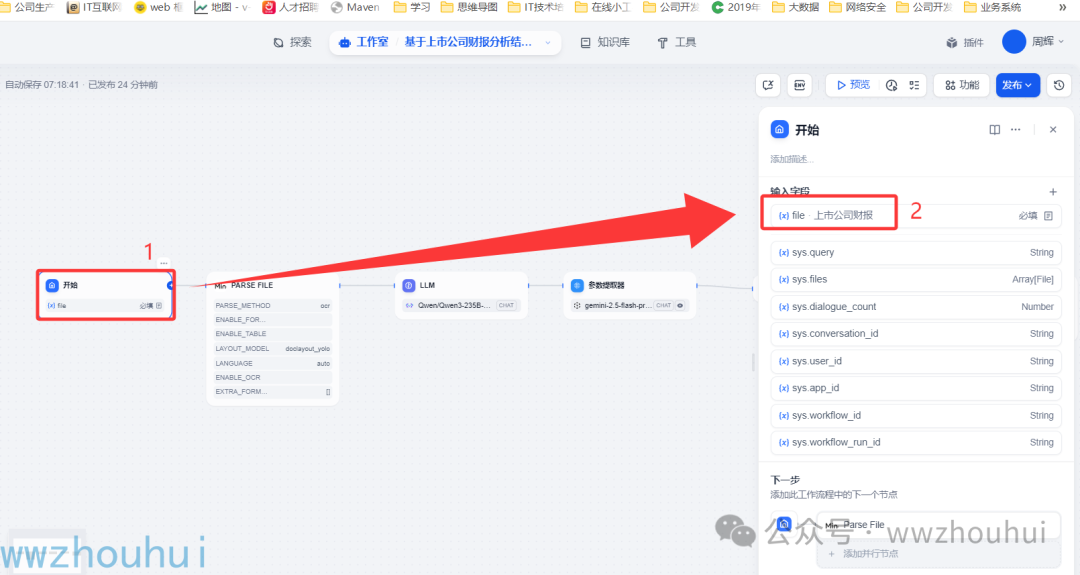The width and height of the screenshot is (1080, 575).
Task: Click the sys.files variable row
Action: (x=915, y=279)
